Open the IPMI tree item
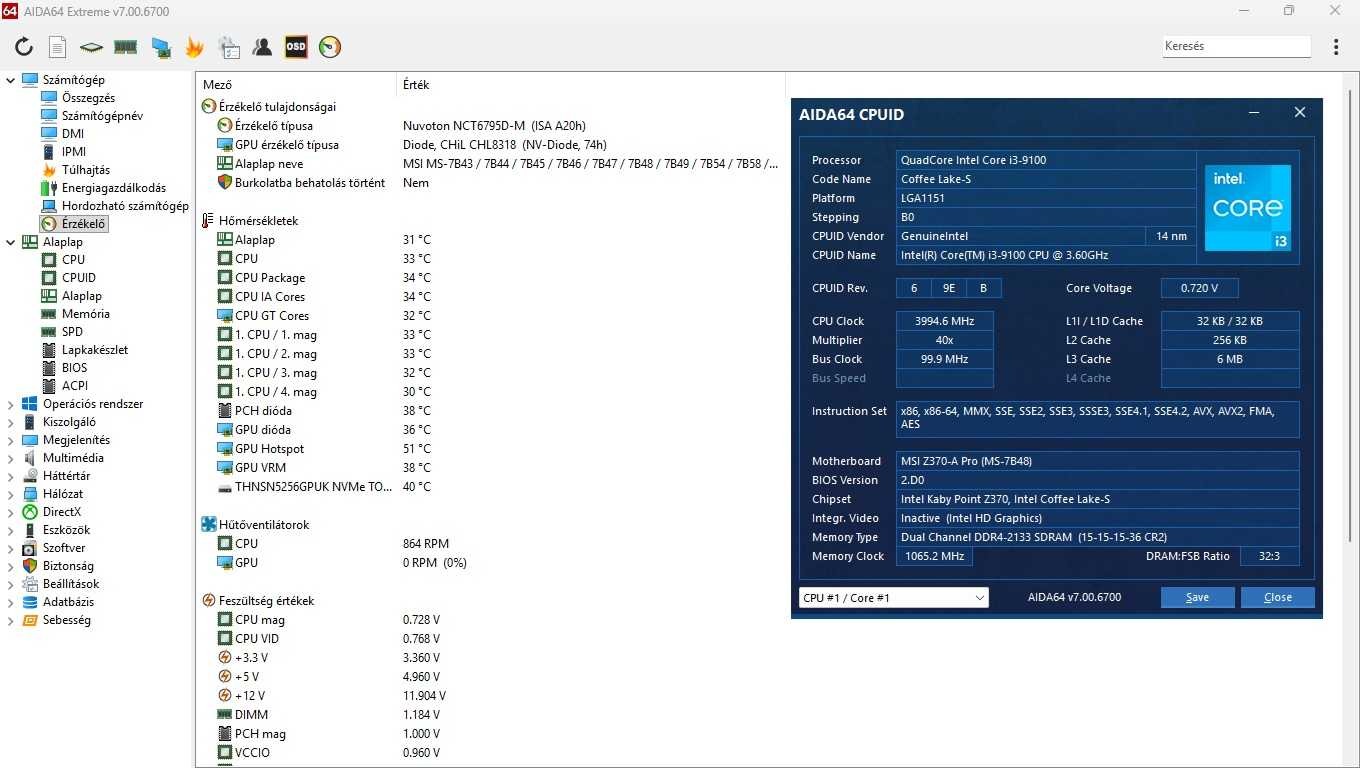Screen dimensions: 1360x768 click(x=74, y=152)
